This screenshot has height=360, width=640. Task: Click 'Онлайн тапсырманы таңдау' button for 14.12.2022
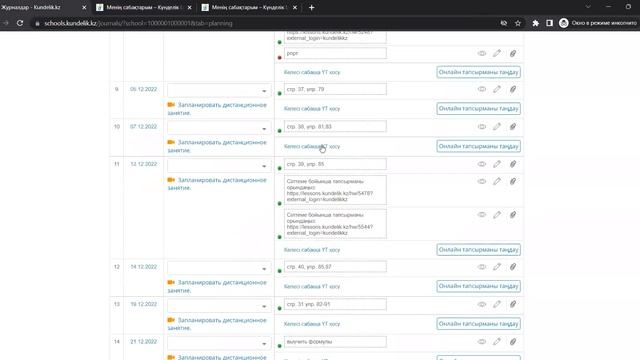point(478,286)
